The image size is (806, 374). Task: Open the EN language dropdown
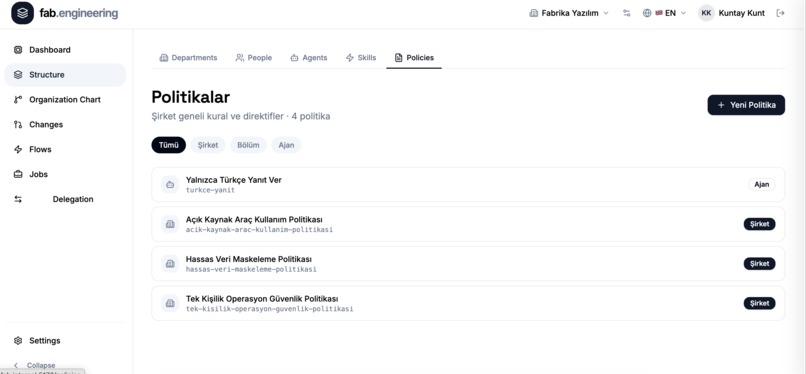[664, 13]
